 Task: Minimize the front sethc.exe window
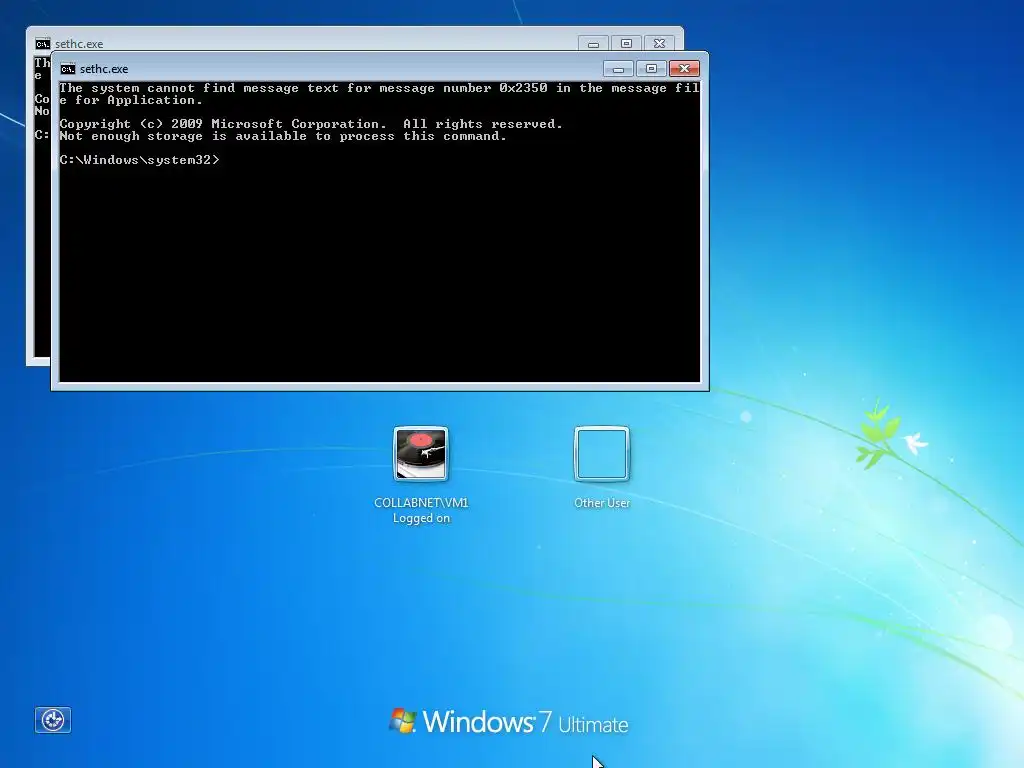tap(618, 68)
